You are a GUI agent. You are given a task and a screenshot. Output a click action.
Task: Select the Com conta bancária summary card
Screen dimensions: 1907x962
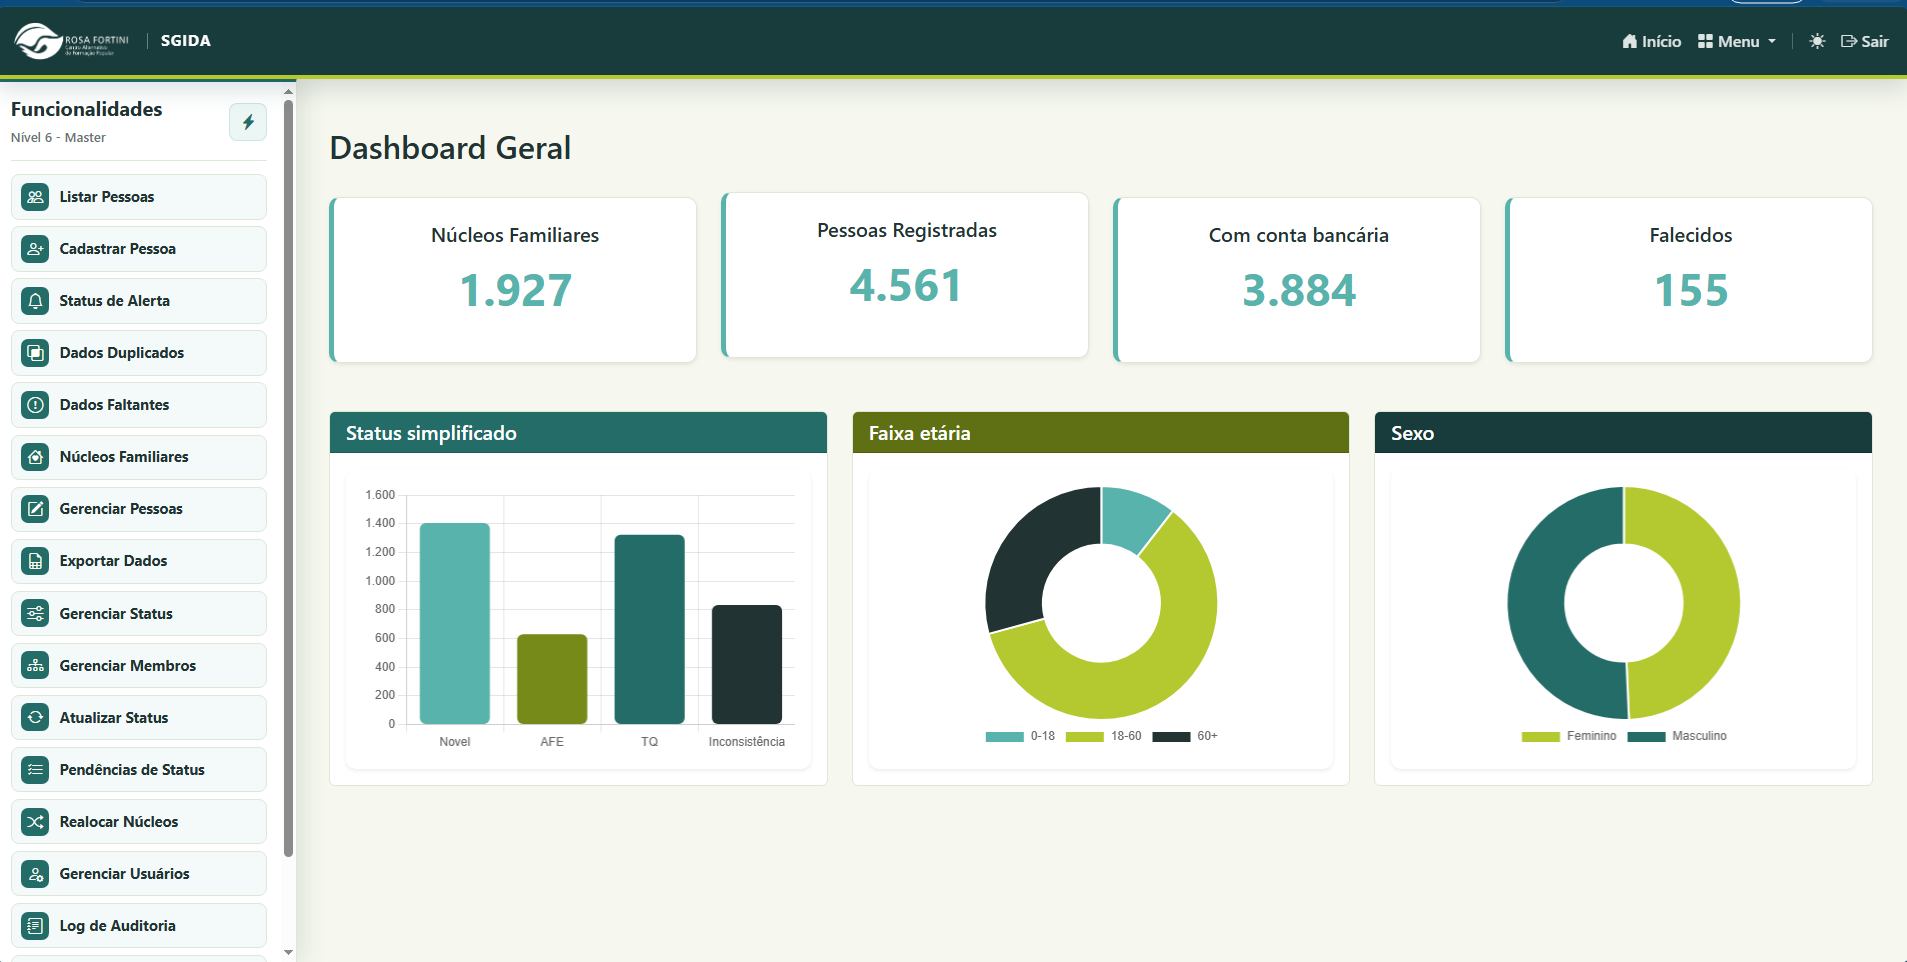coord(1297,280)
